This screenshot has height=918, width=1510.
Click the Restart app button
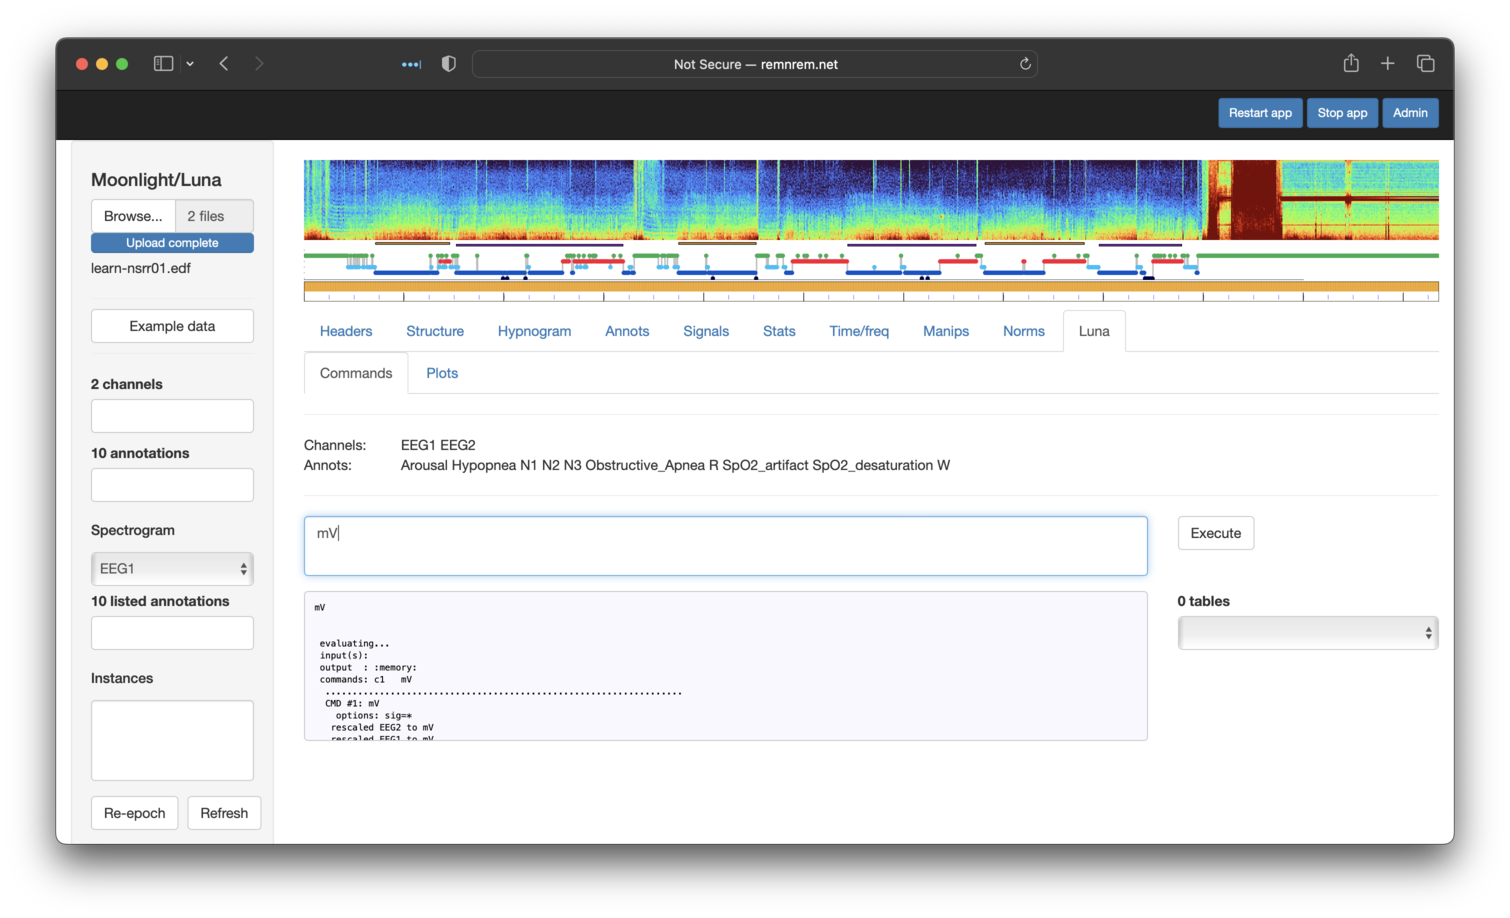coord(1260,113)
